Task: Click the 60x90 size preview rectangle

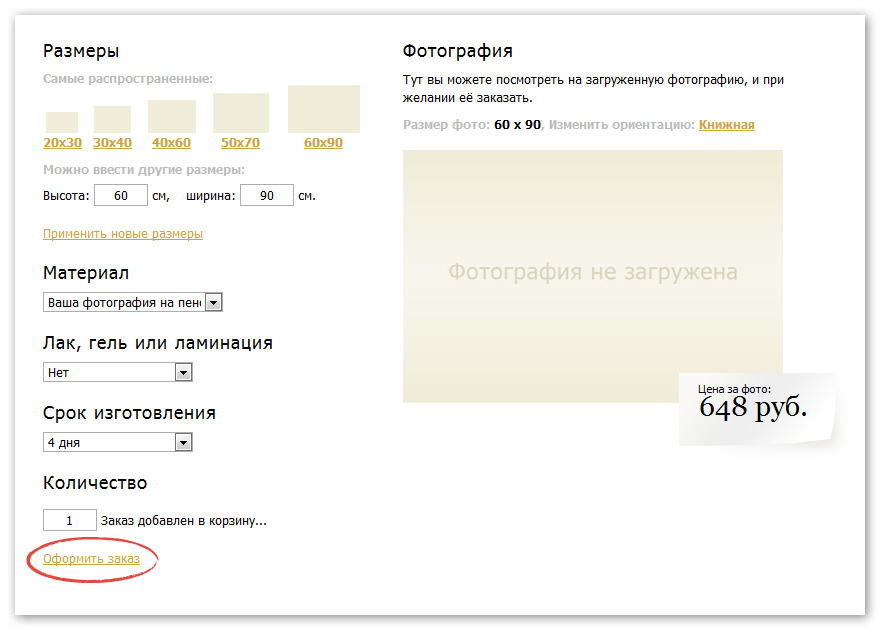Action: pos(324,109)
